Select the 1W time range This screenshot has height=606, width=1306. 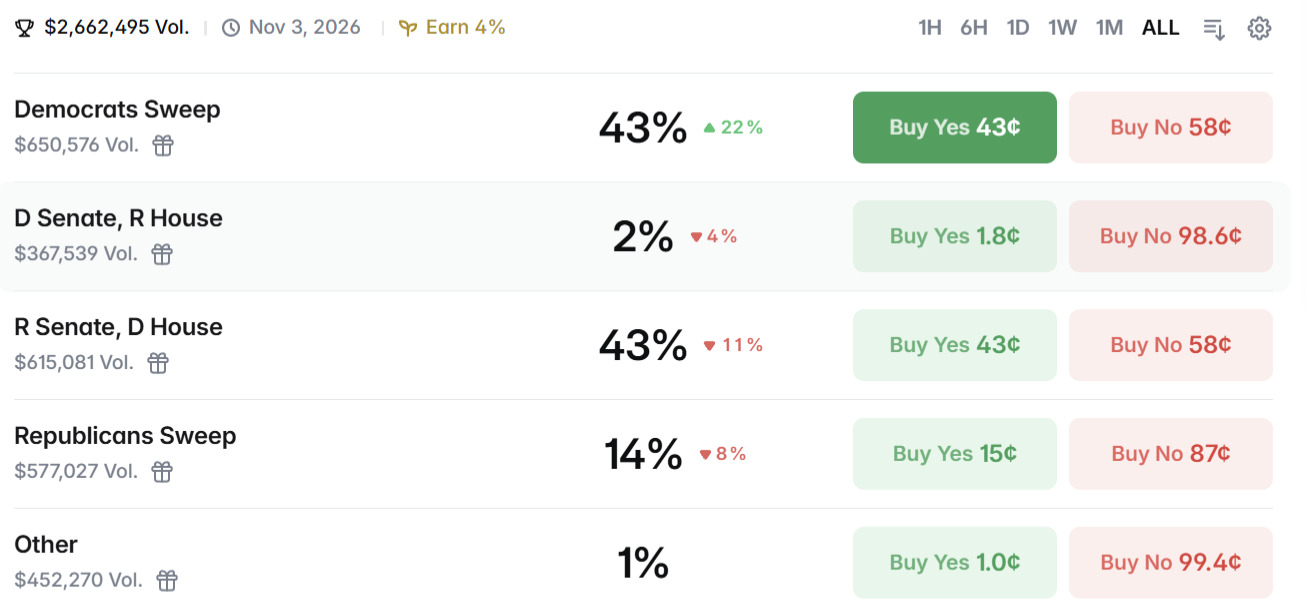pyautogui.click(x=1062, y=28)
